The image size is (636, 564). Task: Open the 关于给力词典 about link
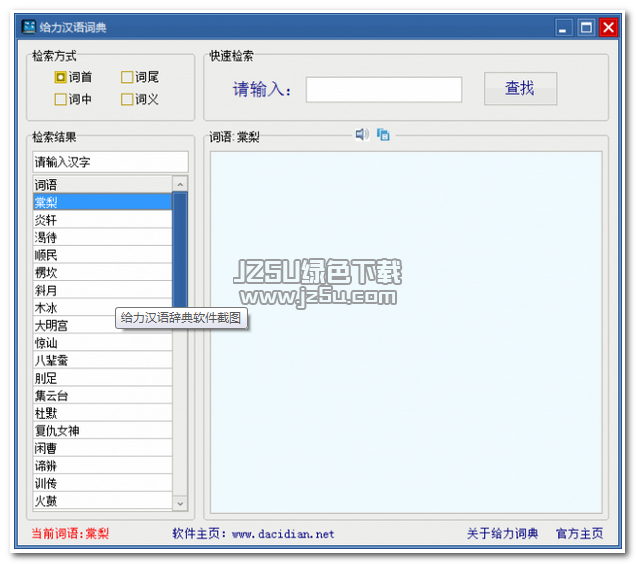(x=502, y=533)
